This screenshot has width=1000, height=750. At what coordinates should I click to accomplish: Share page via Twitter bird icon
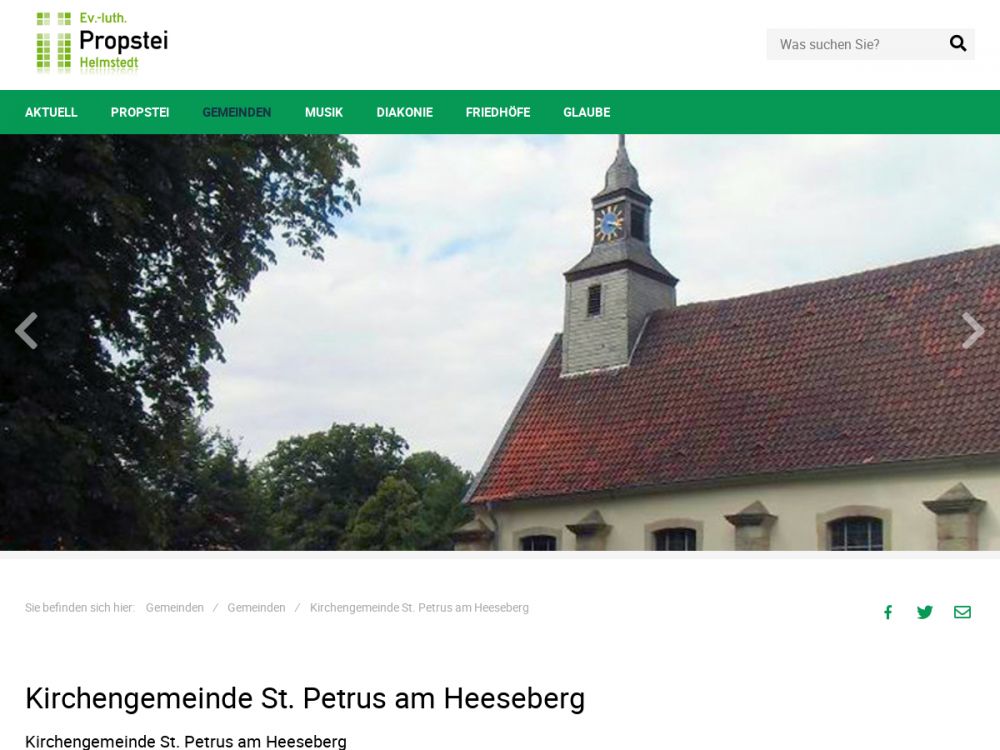tap(925, 612)
